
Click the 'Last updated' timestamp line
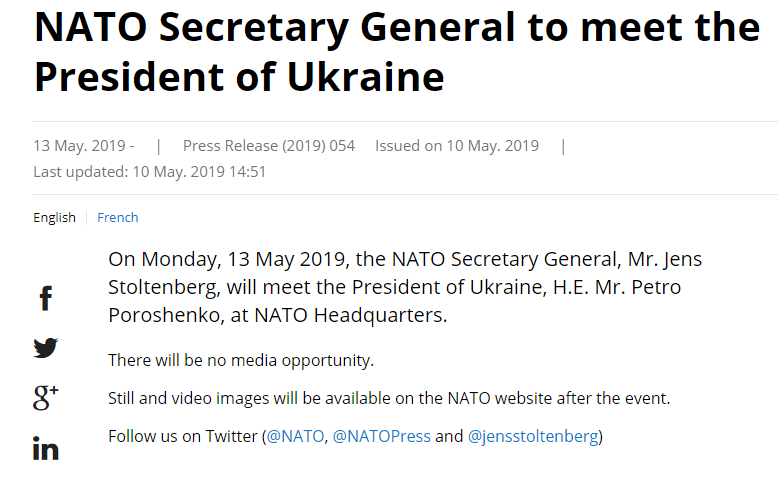click(x=149, y=171)
